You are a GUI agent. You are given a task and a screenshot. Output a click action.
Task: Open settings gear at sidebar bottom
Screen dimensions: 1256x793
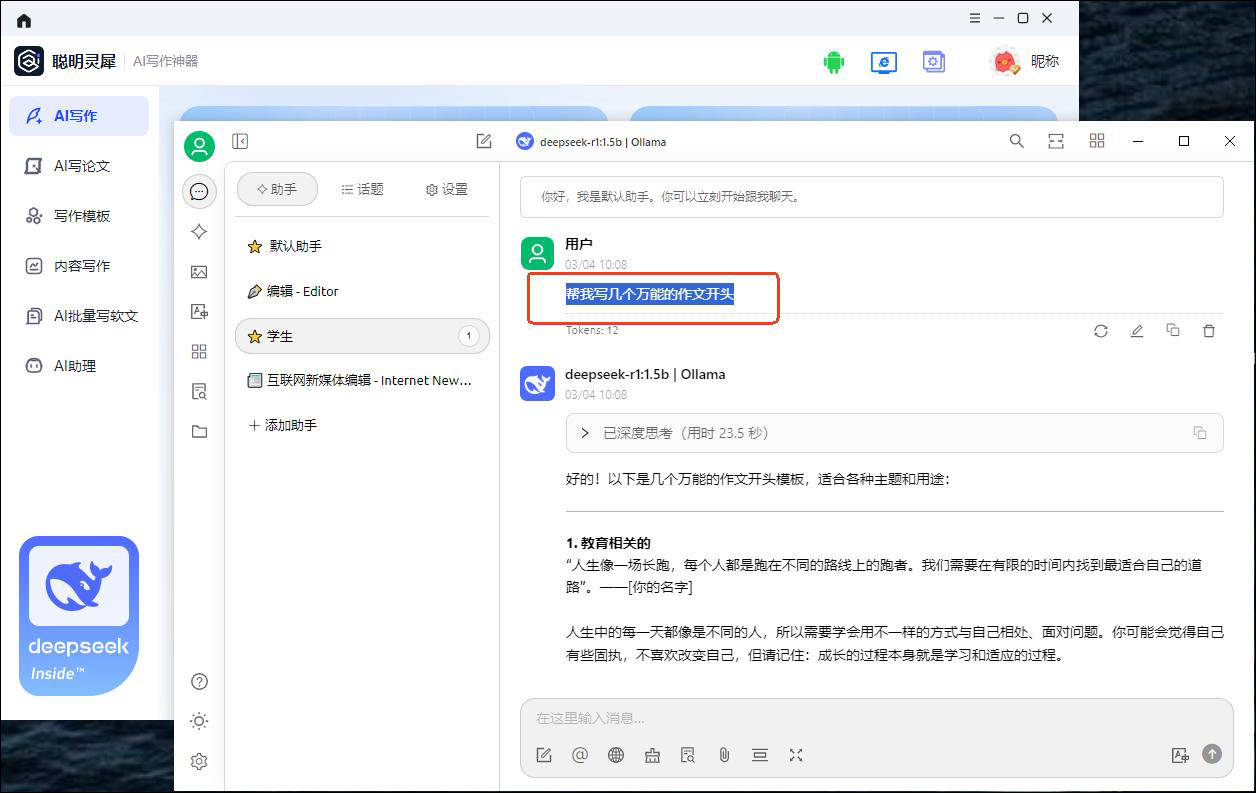pos(199,762)
